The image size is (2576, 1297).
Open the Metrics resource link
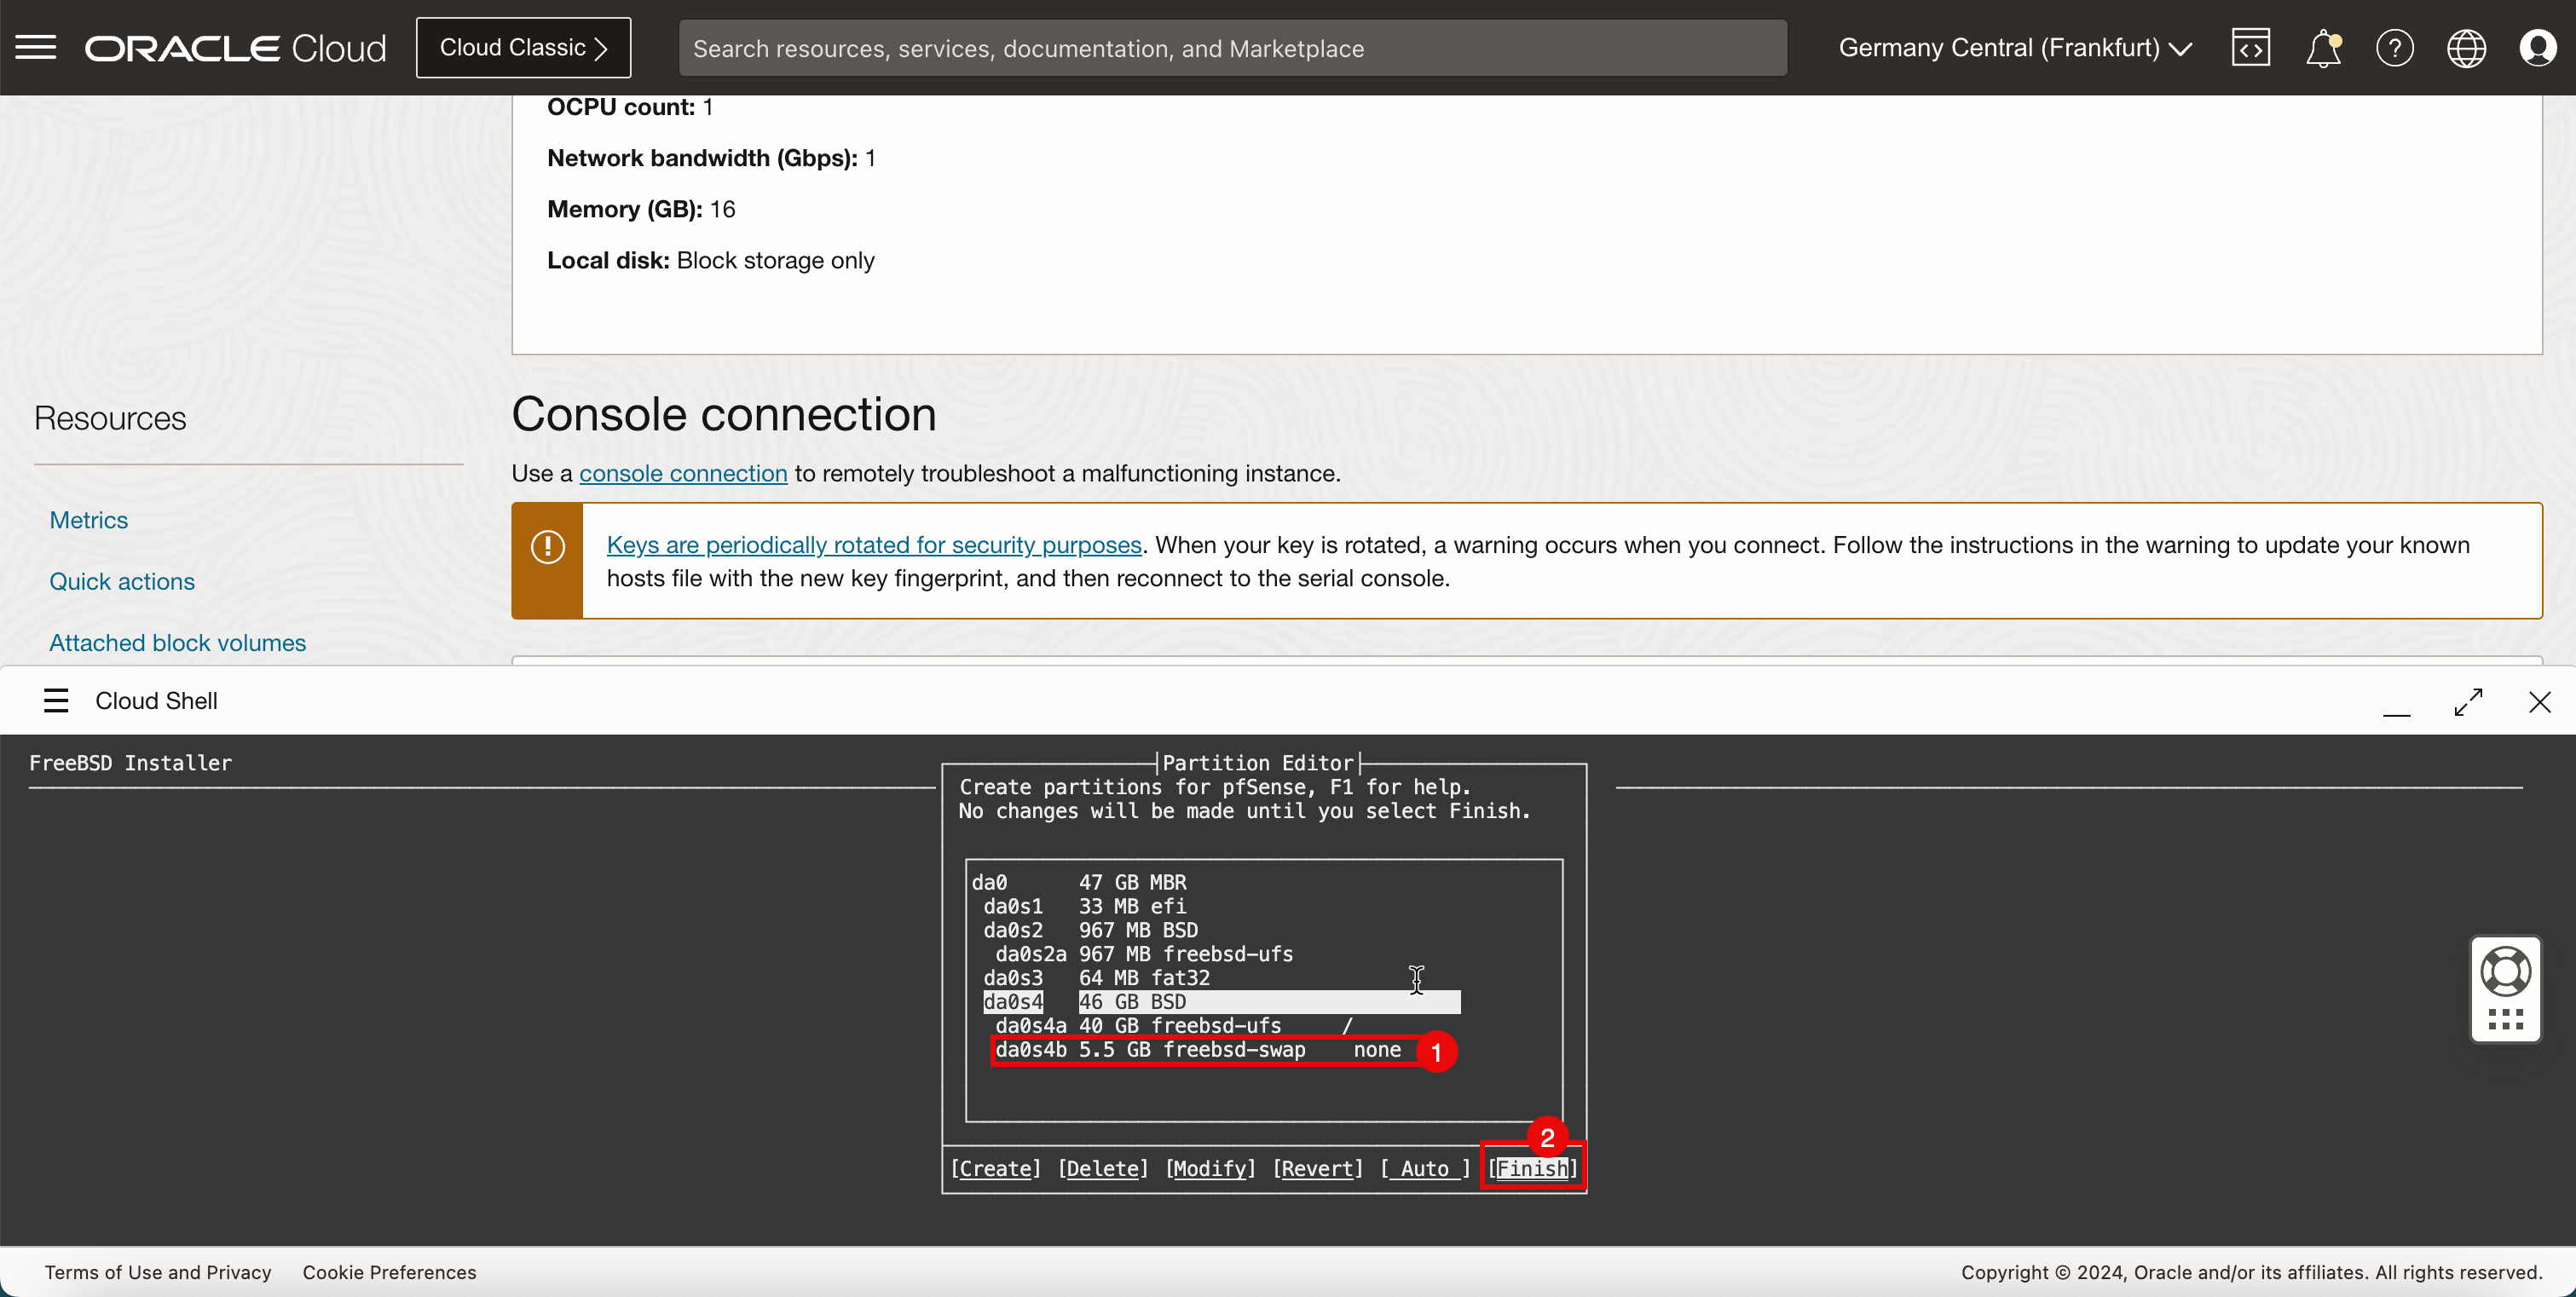[89, 520]
